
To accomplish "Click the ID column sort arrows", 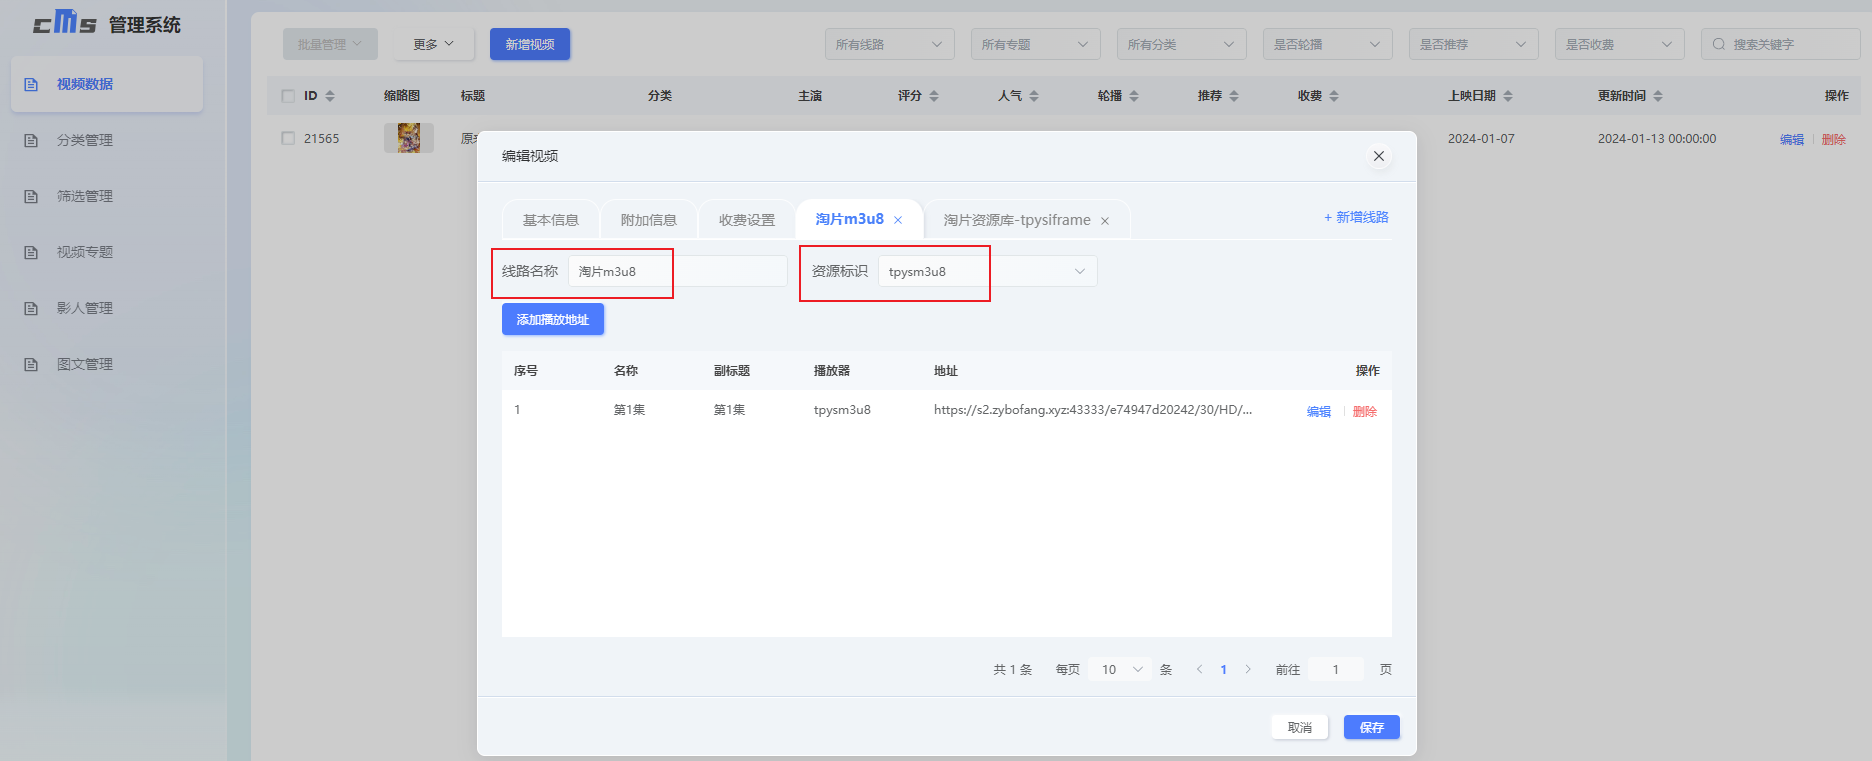I will pos(330,96).
